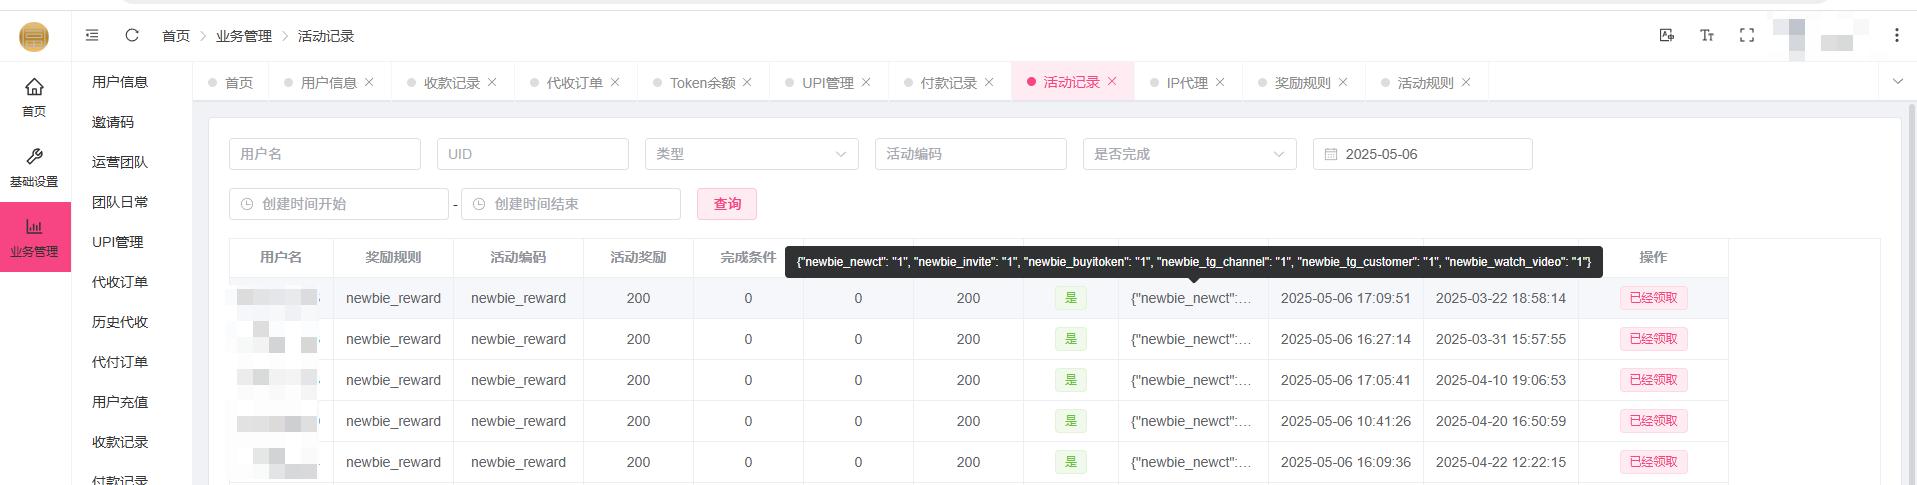Click the page refresh icon

point(132,35)
